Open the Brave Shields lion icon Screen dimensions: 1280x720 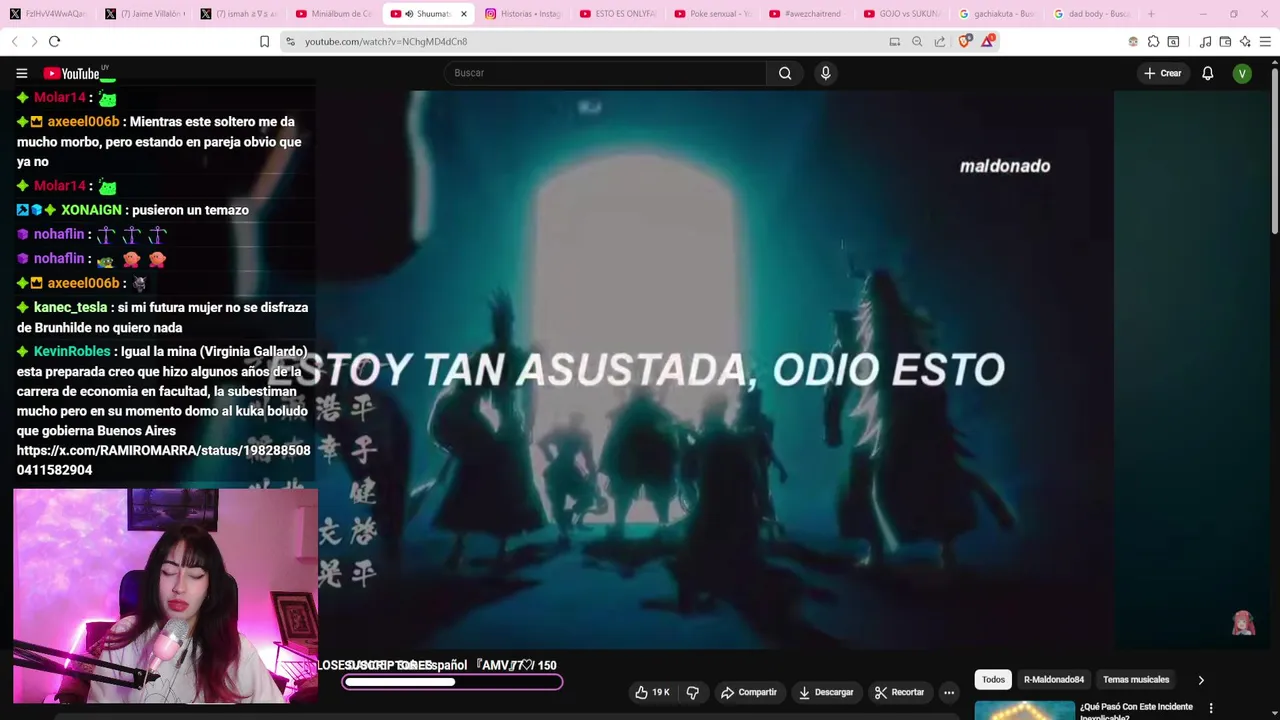click(x=964, y=41)
